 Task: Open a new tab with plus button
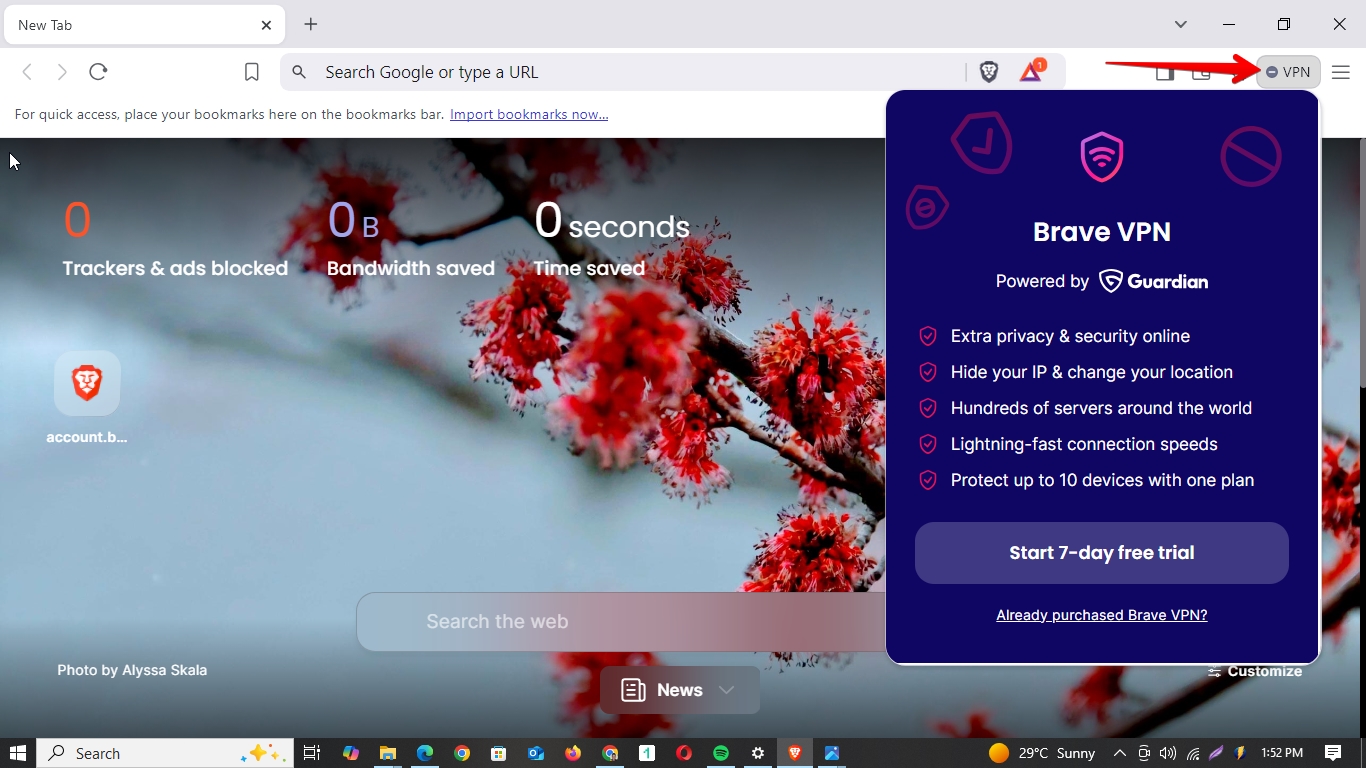click(x=311, y=24)
